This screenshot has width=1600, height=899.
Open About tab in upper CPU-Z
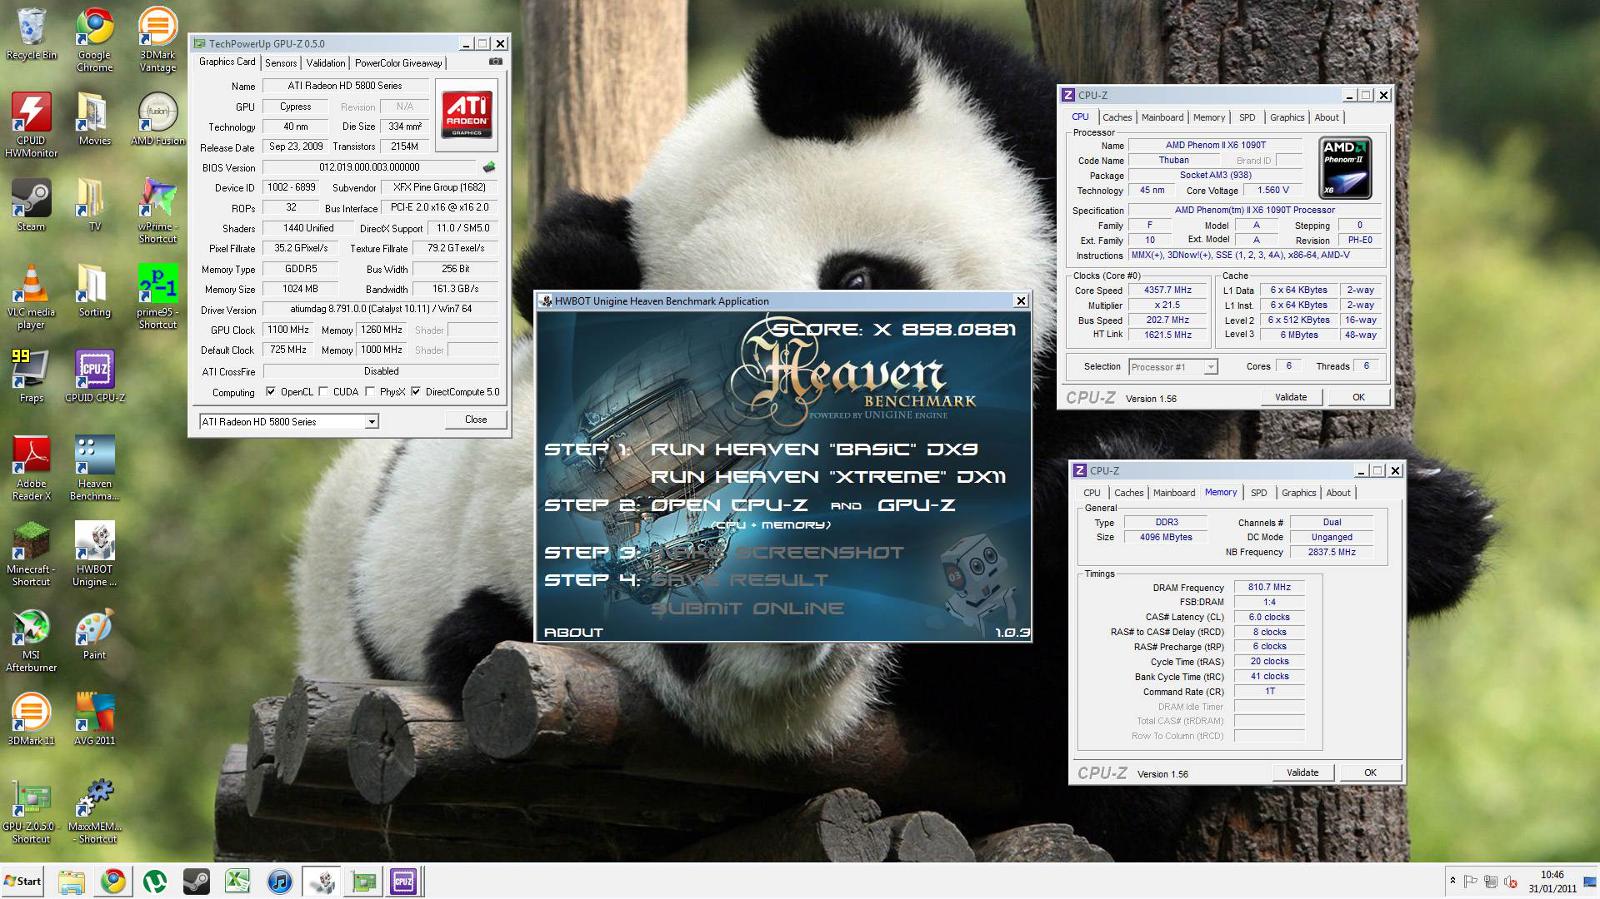click(1326, 118)
